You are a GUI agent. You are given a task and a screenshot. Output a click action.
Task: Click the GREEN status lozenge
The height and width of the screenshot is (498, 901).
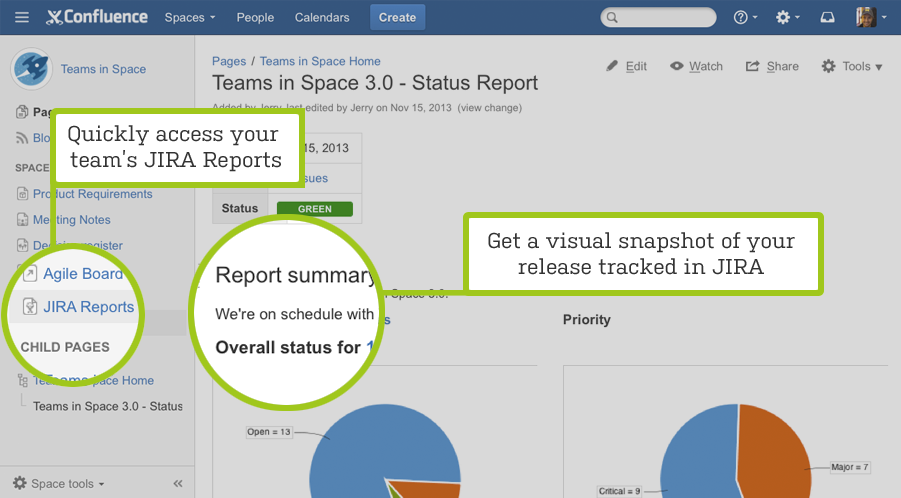pyautogui.click(x=315, y=209)
